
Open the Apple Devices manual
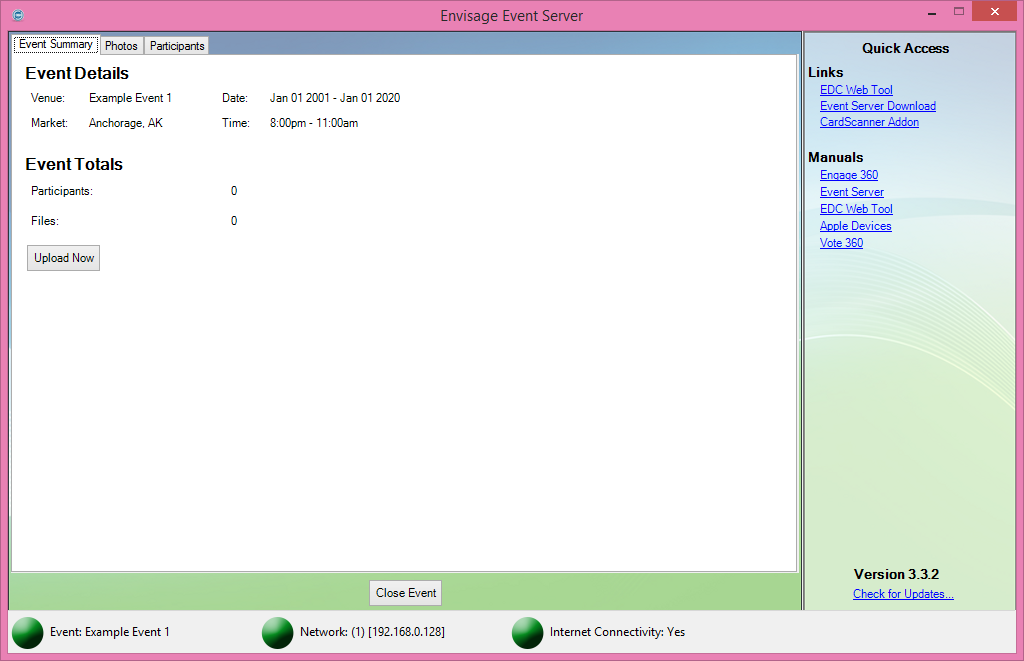855,226
